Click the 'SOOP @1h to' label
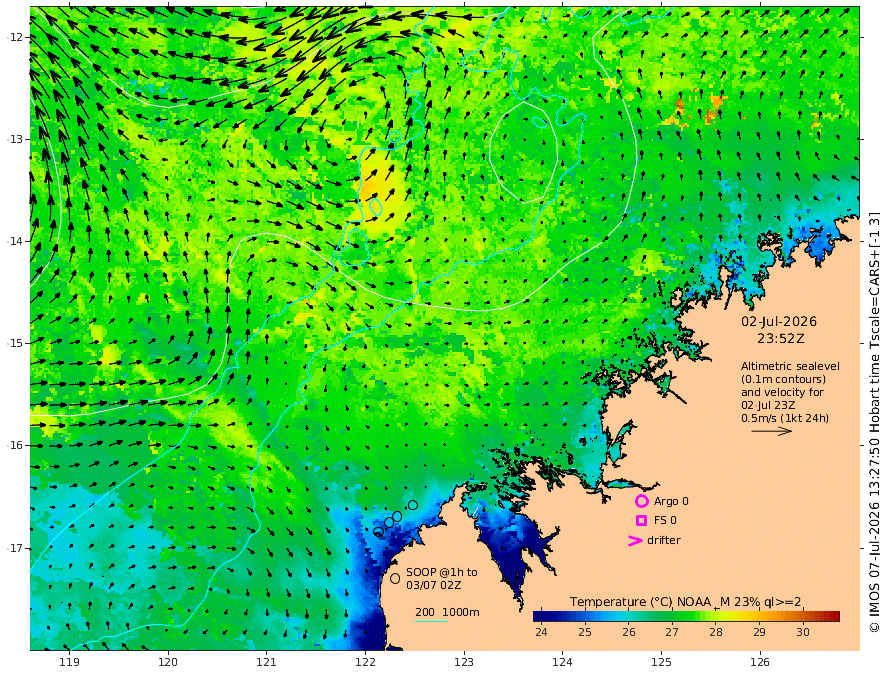The height and width of the screenshot is (680, 880). (442, 572)
